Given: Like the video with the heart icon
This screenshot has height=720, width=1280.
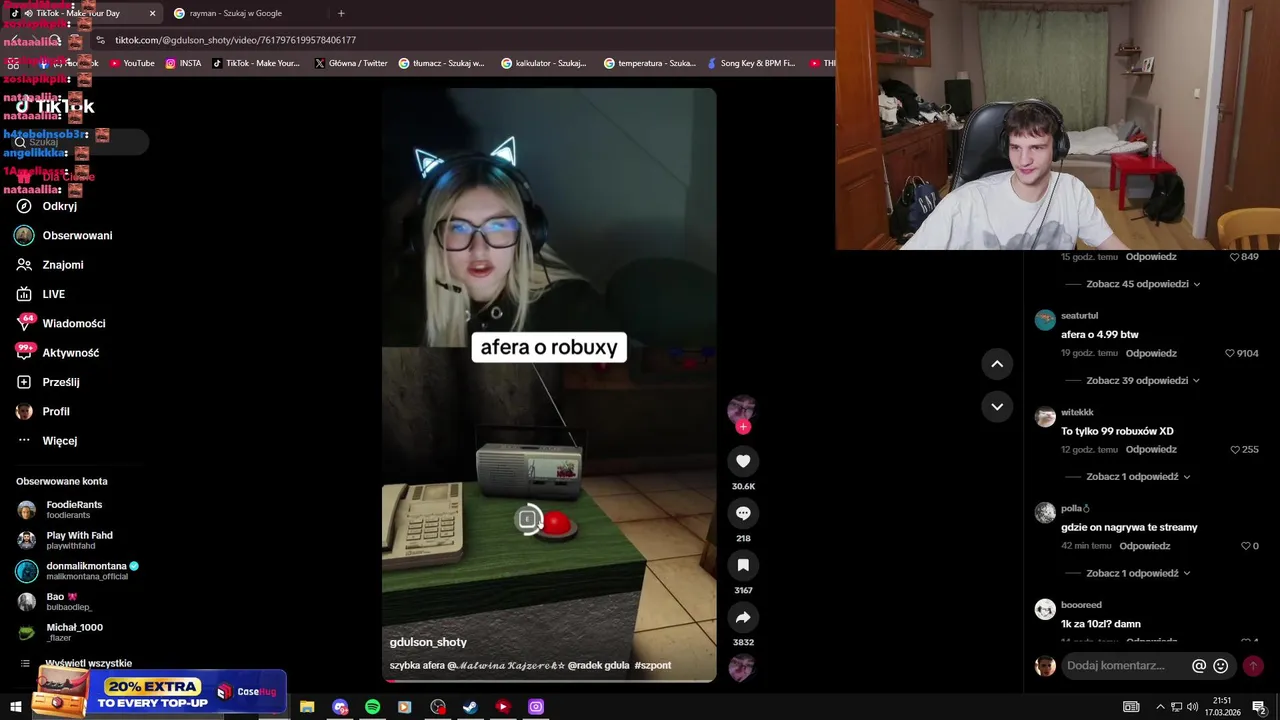Looking at the screenshot, I should click(x=743, y=461).
